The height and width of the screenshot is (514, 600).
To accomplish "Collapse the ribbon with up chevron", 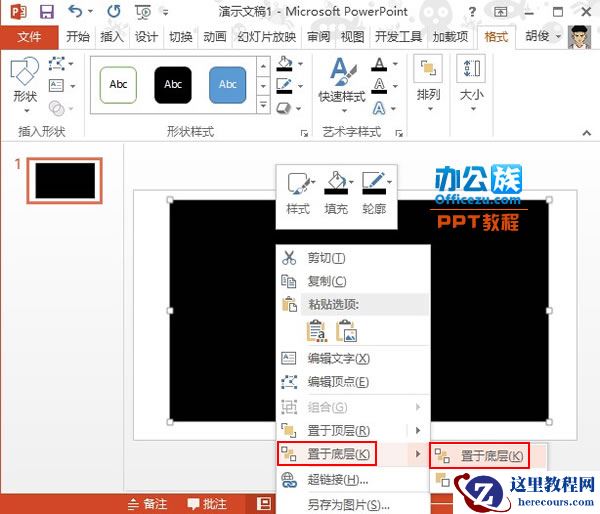I will pos(587,133).
